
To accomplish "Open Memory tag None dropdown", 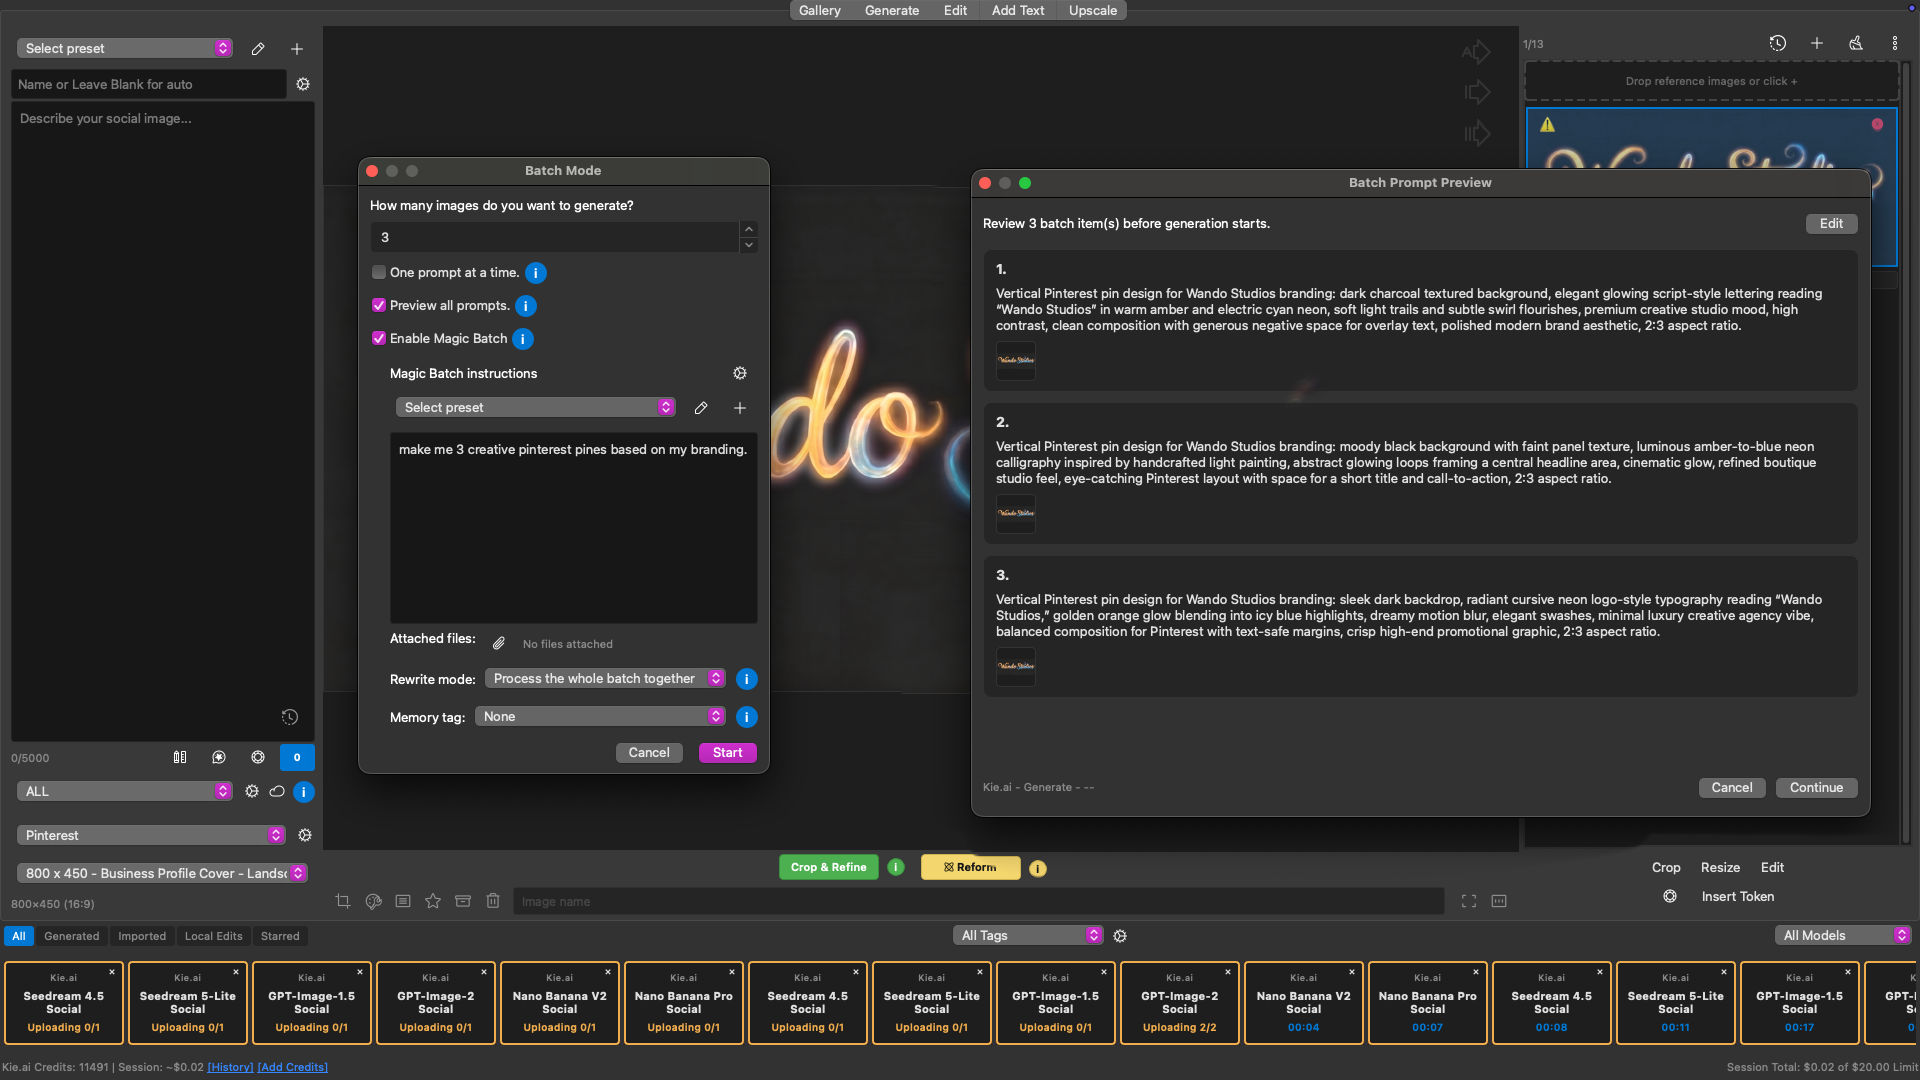I will (x=600, y=716).
